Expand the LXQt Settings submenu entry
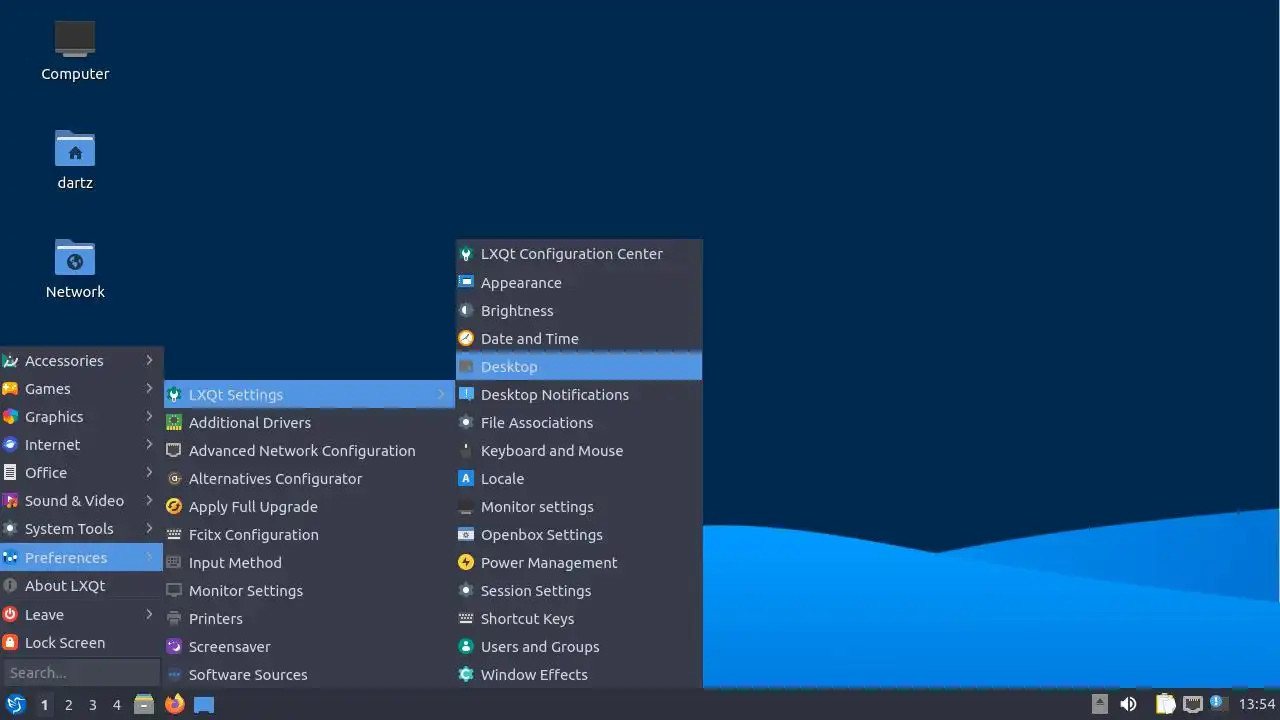 tap(309, 395)
